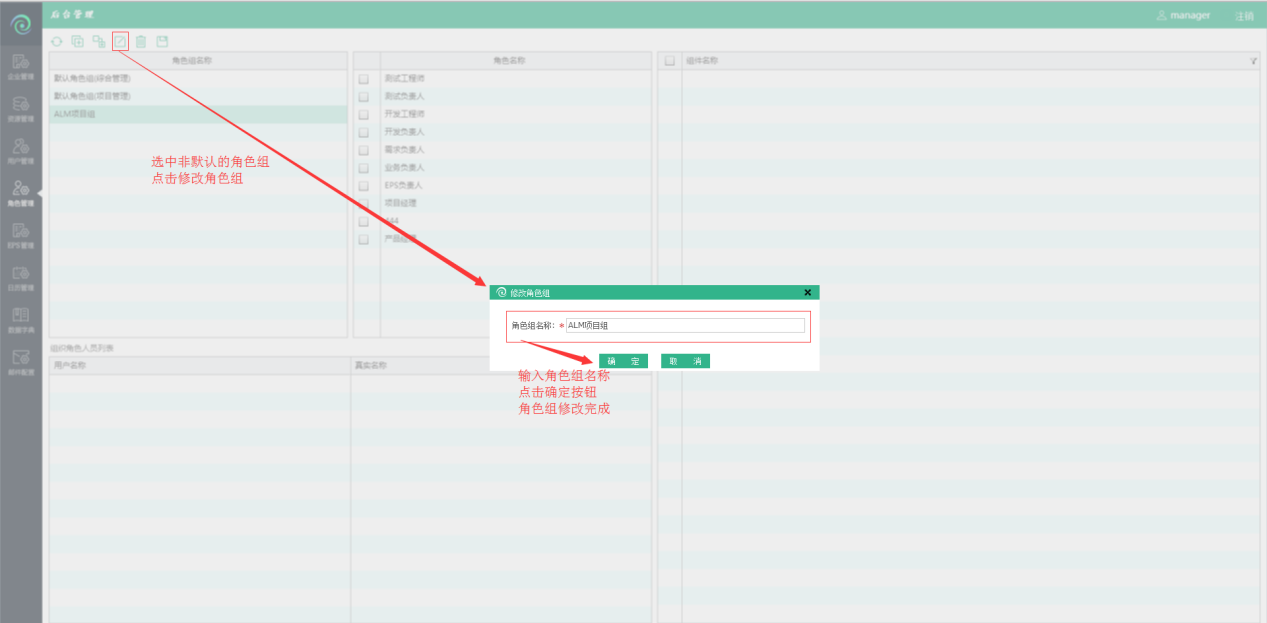The width and height of the screenshot is (1267, 623).
Task: Click the manager user icon at top right
Action: [x=1162, y=15]
